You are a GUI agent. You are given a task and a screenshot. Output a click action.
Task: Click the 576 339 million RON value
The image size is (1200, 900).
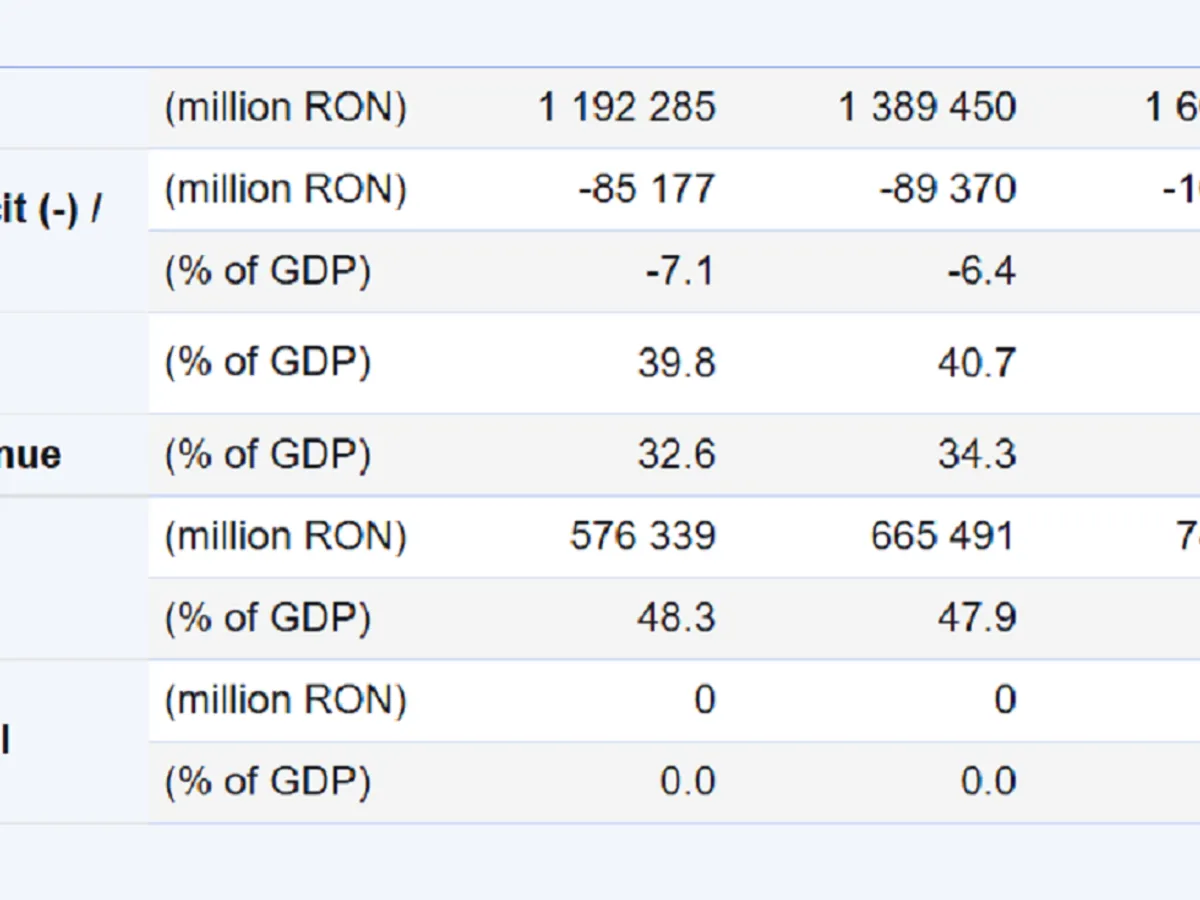pos(643,537)
